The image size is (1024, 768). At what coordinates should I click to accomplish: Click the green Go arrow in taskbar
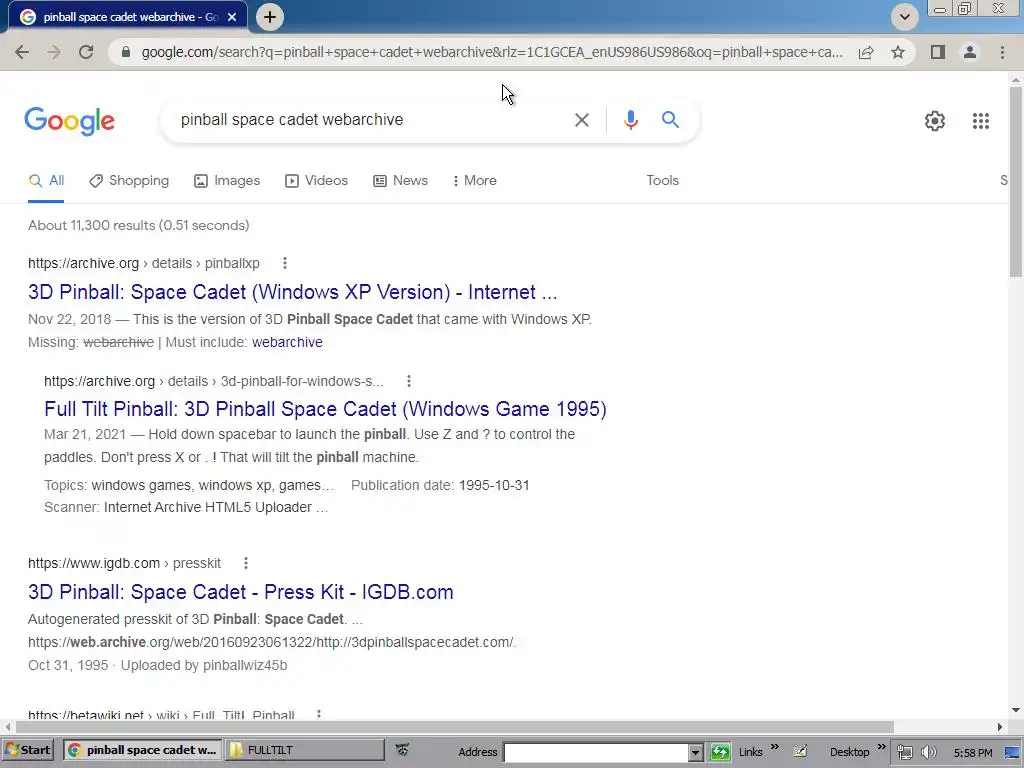point(720,752)
